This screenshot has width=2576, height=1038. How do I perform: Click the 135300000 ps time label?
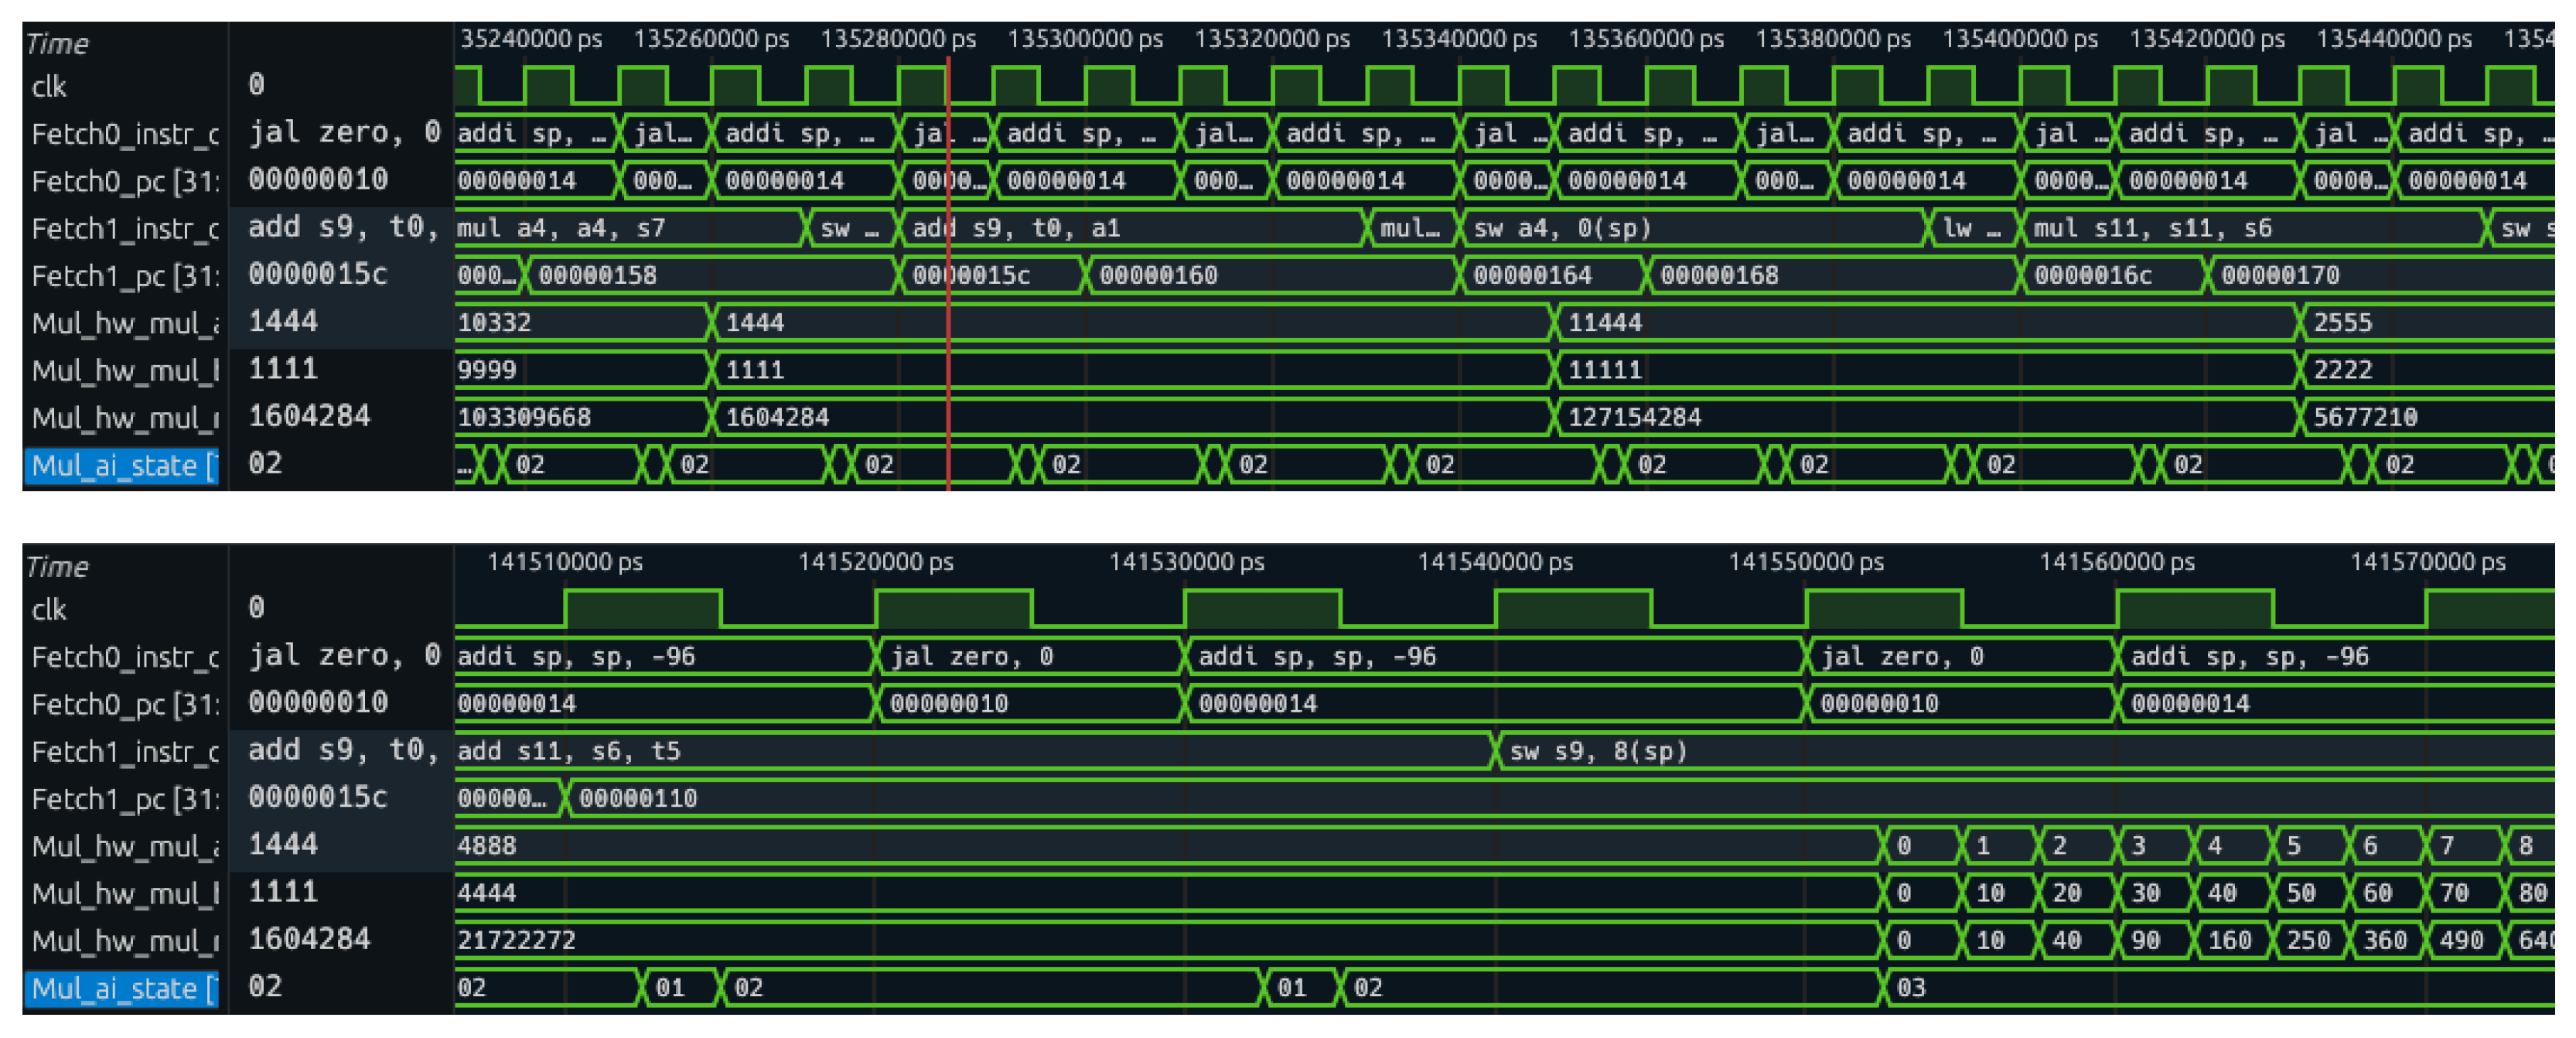(x=1084, y=39)
